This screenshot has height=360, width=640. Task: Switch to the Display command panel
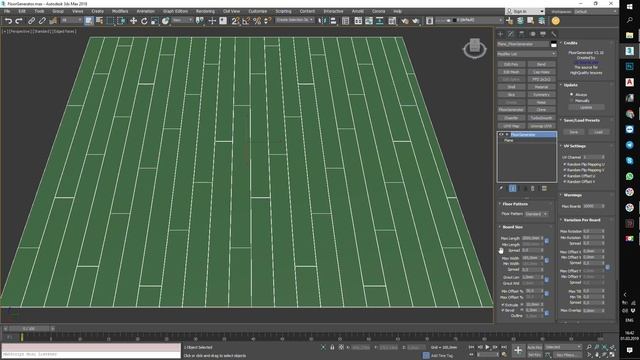point(543,34)
